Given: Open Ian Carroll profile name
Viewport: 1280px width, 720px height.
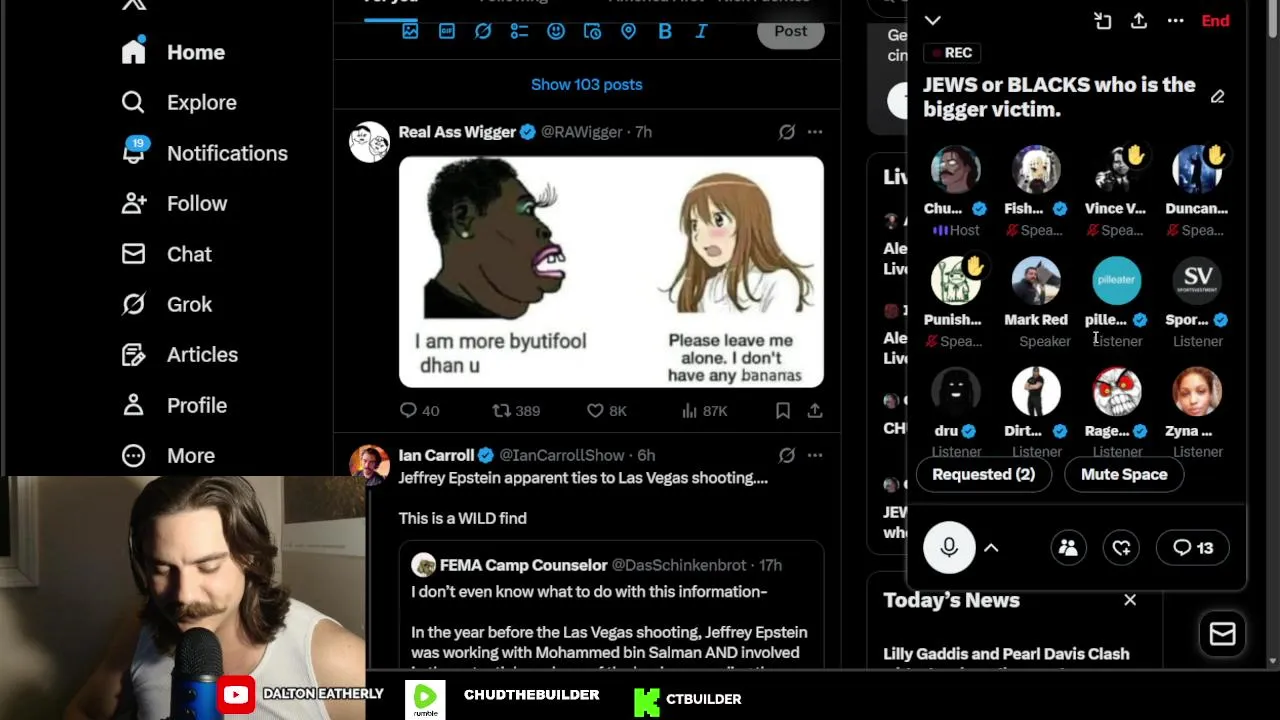Looking at the screenshot, I should (436, 455).
